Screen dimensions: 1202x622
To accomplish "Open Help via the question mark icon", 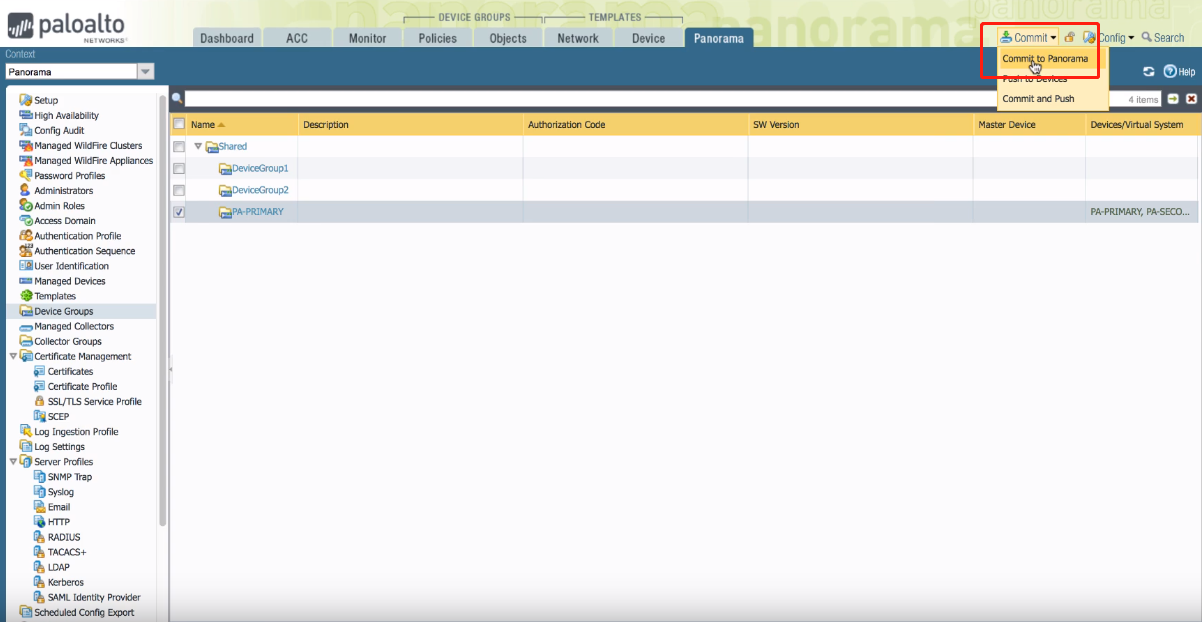I will pyautogui.click(x=1170, y=72).
